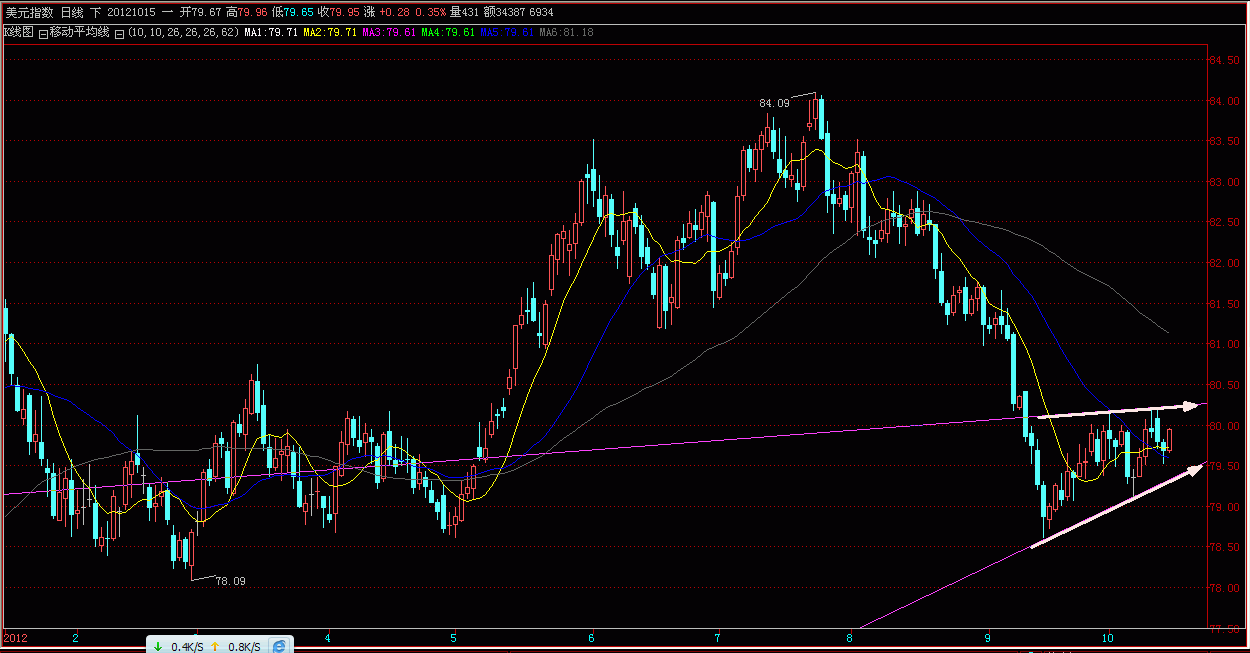The height and width of the screenshot is (653, 1250).
Task: Click the 80.00 price axis label
Action: click(x=1225, y=426)
